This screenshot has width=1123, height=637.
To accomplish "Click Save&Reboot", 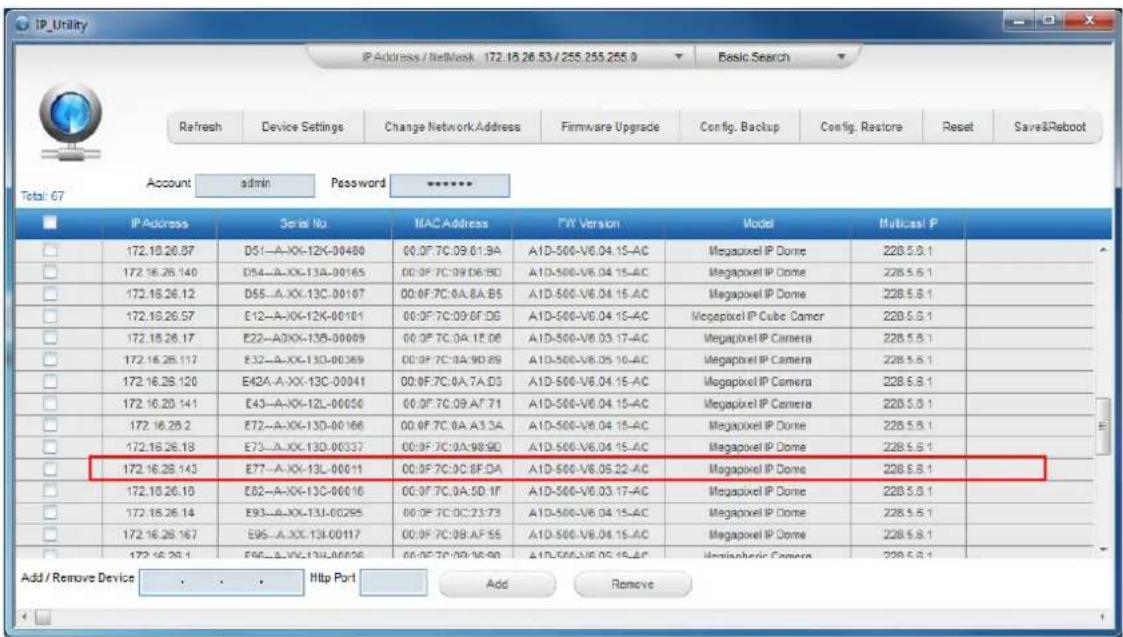I will pos(1049,127).
